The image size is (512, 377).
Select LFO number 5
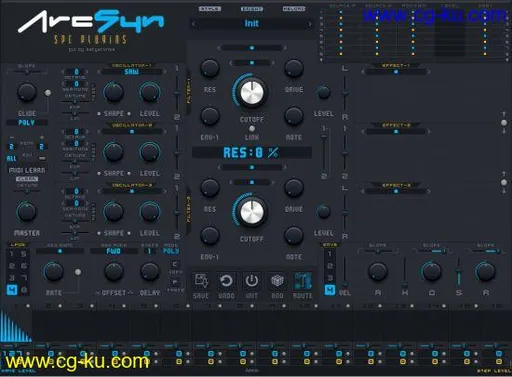click(24, 255)
